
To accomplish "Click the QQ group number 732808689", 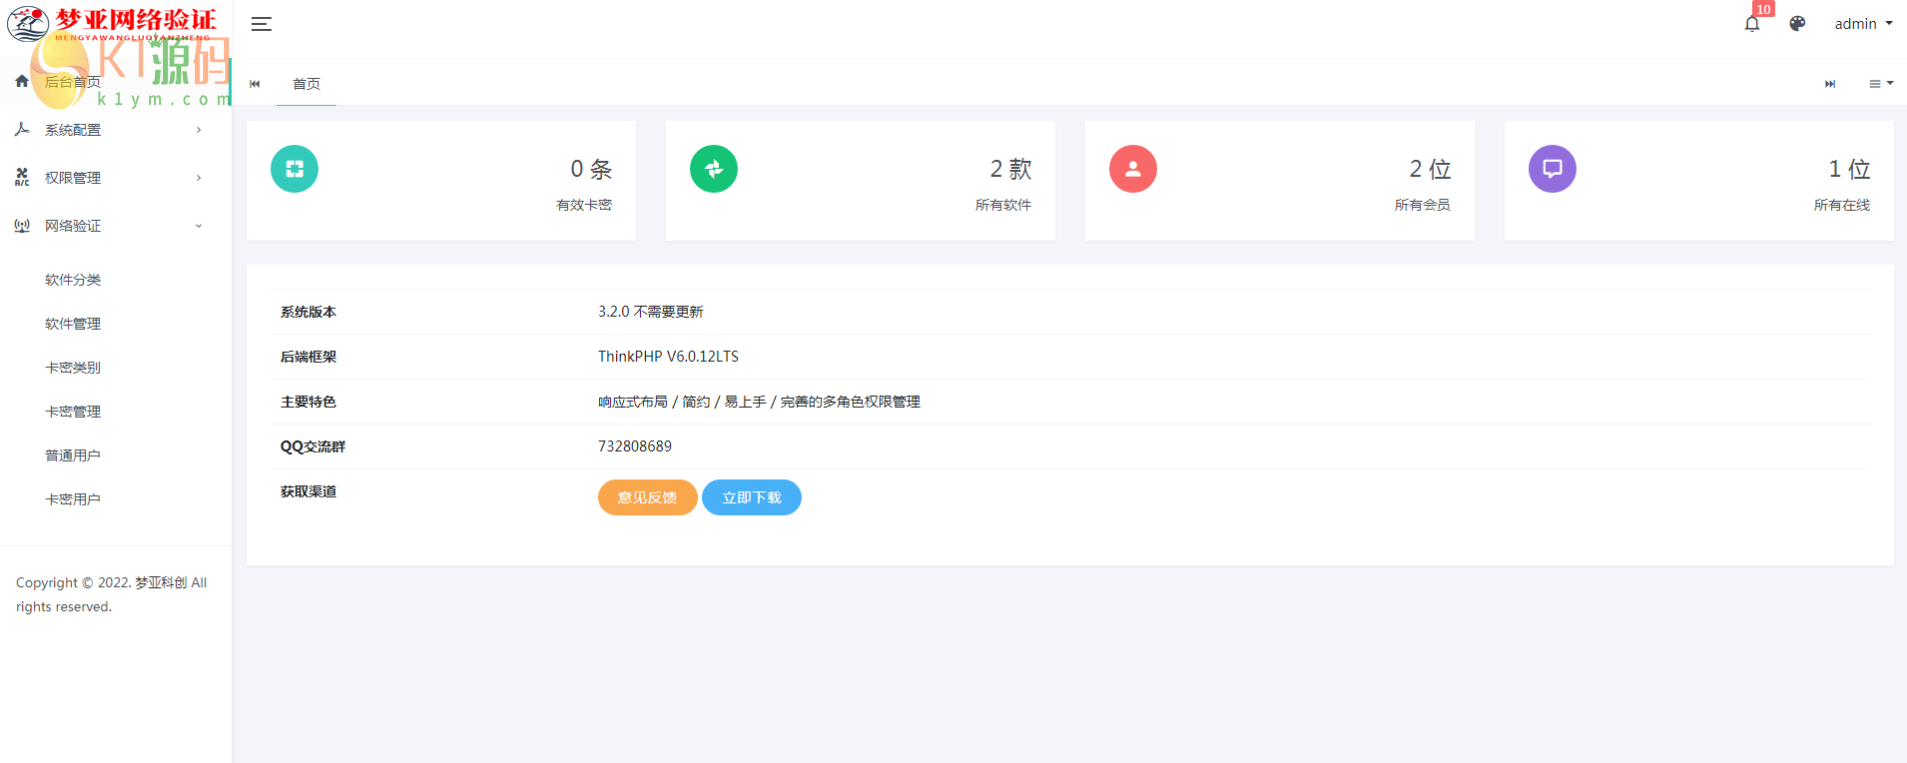I will (x=635, y=447).
